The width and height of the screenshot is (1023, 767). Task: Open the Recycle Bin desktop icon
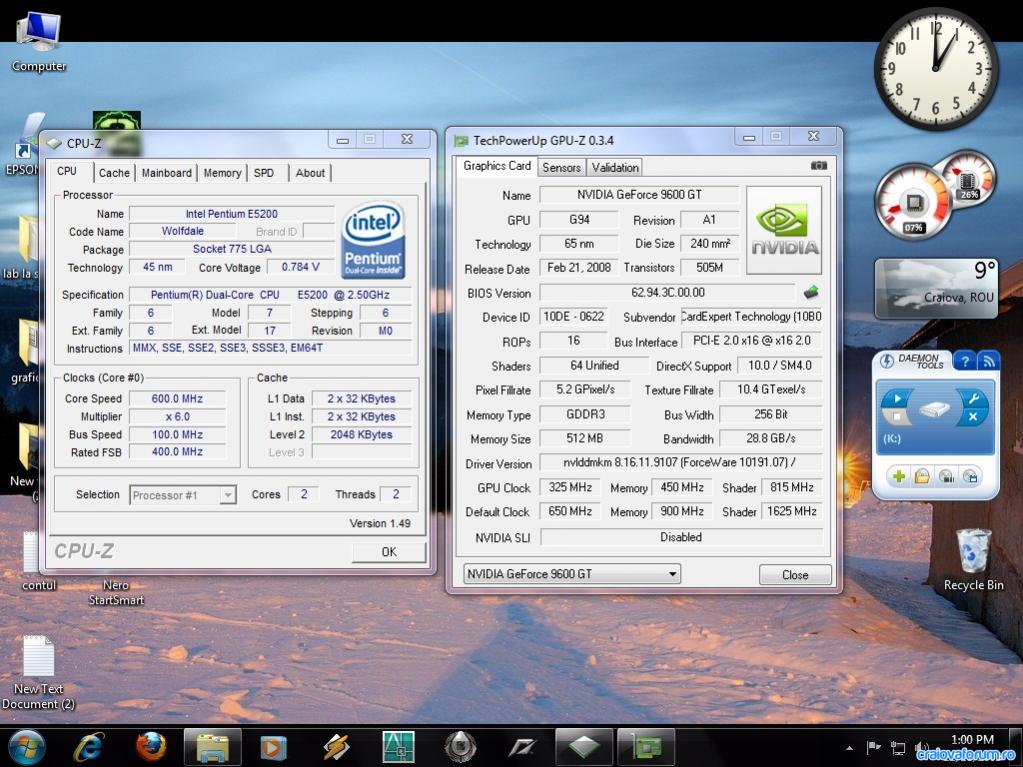click(x=973, y=560)
